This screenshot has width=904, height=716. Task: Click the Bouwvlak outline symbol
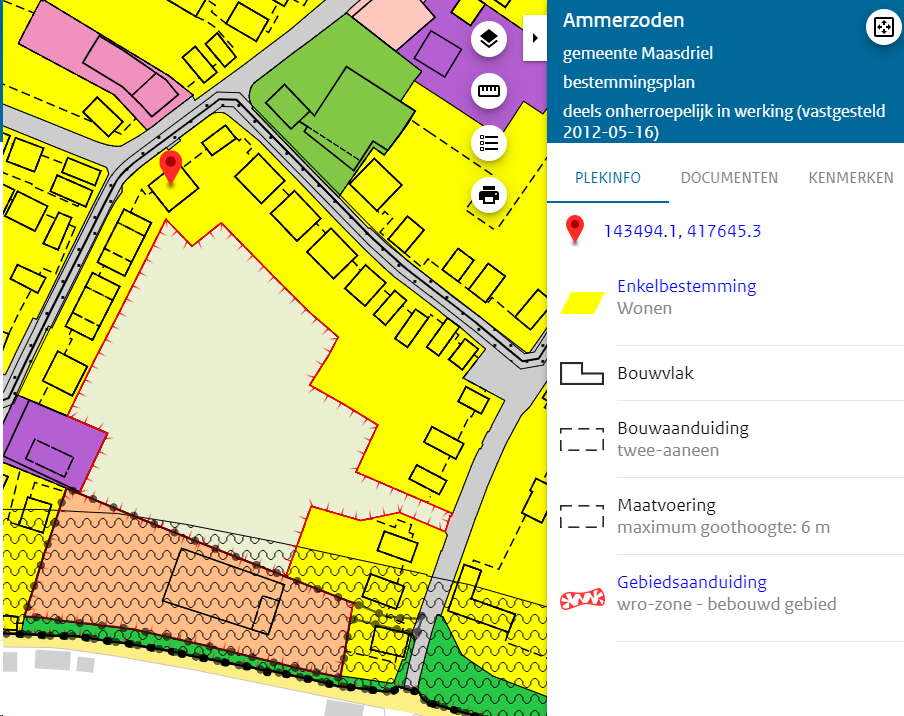click(582, 374)
